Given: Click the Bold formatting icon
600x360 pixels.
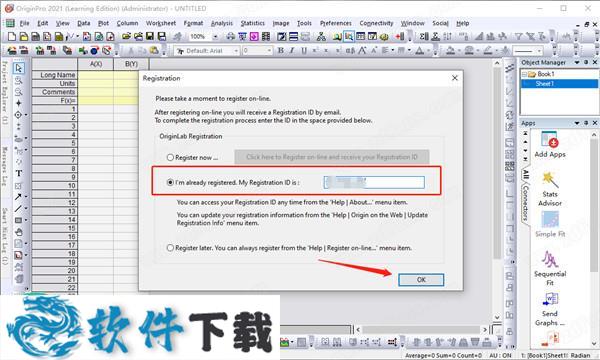Looking at the screenshot, I should 280,50.
